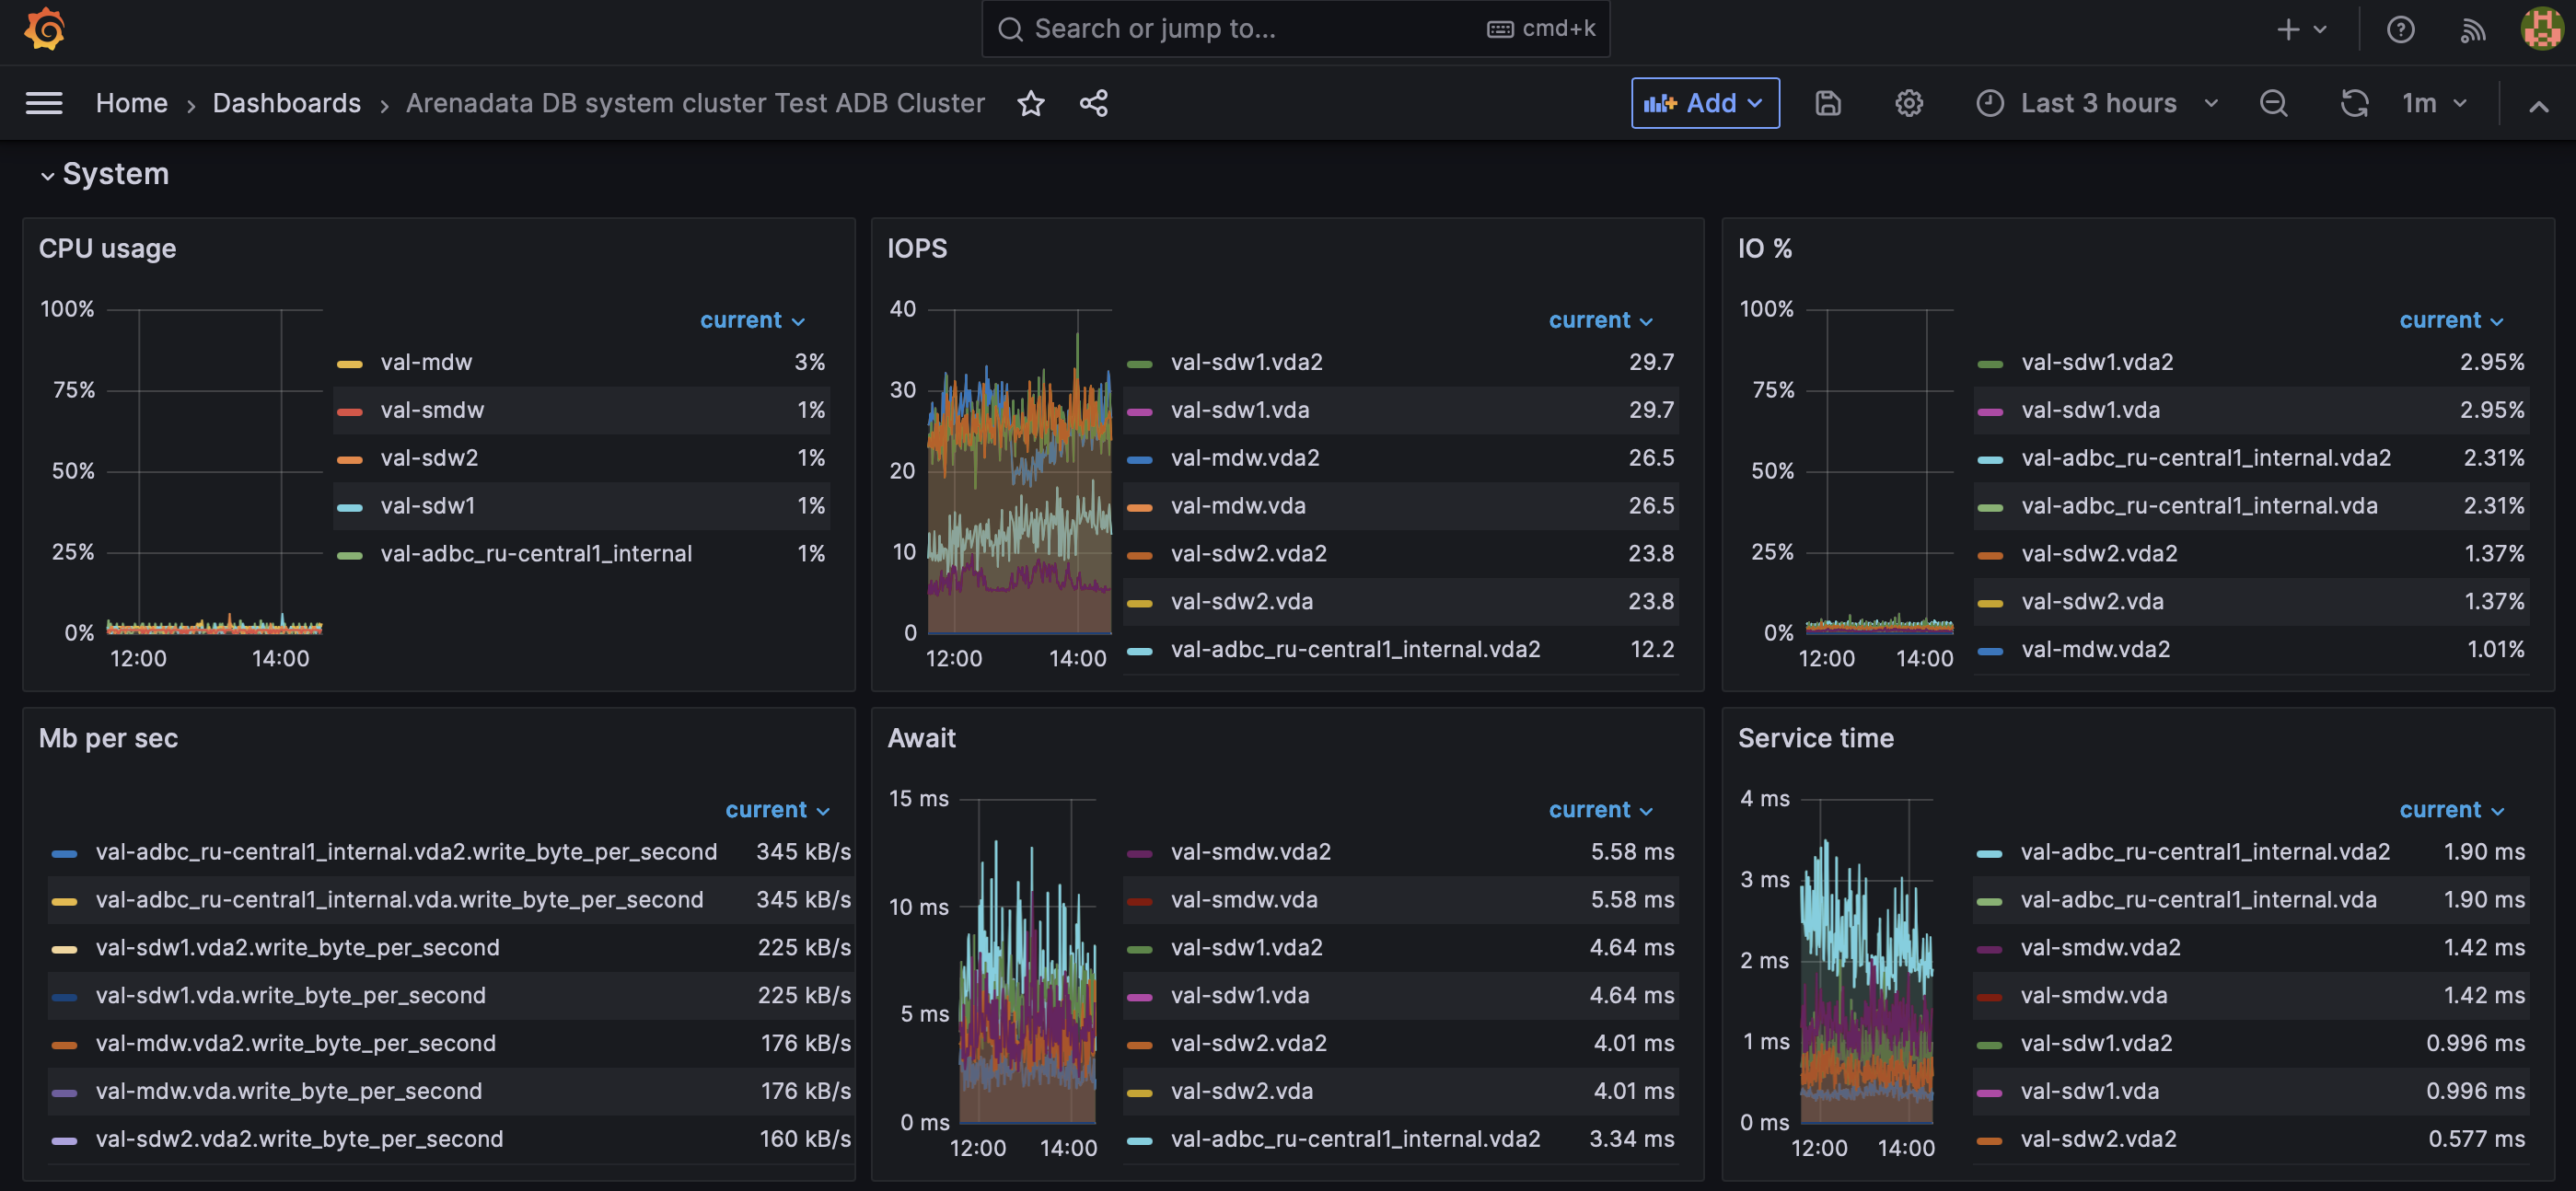Click the Grafana logo icon
The width and height of the screenshot is (2576, 1191).
pos(44,29)
